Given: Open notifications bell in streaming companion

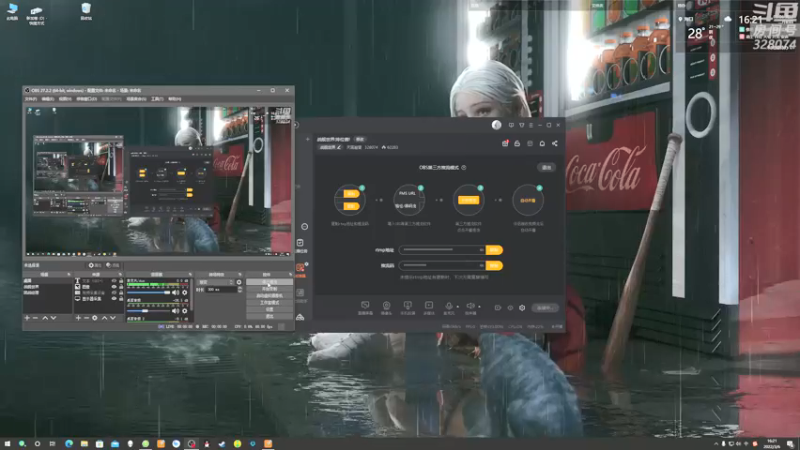Looking at the screenshot, I should click(x=542, y=143).
